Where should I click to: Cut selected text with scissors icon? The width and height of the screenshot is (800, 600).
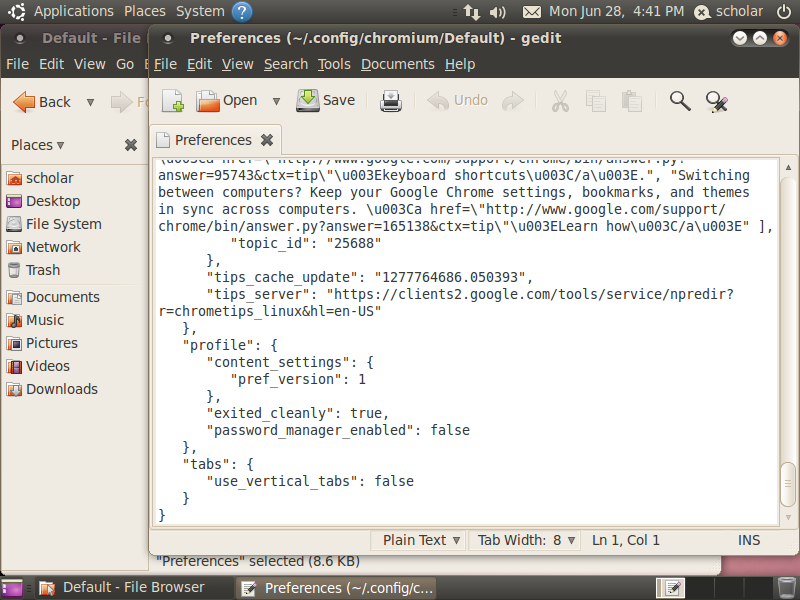(x=560, y=101)
